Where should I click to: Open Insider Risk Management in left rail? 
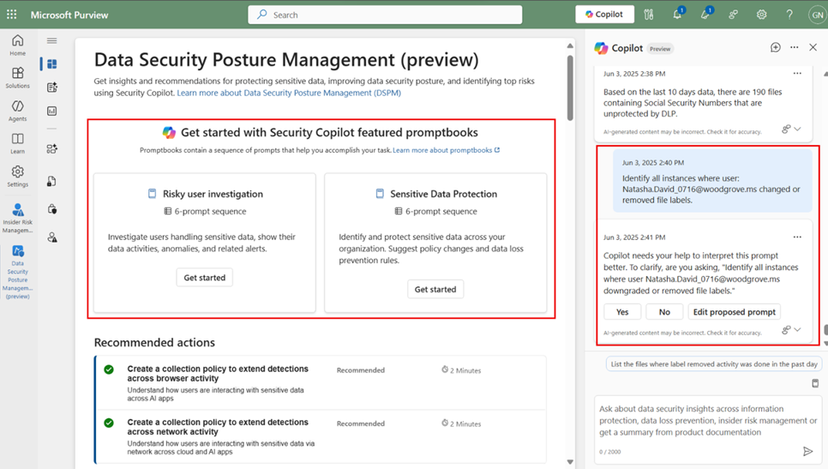pyautogui.click(x=17, y=218)
